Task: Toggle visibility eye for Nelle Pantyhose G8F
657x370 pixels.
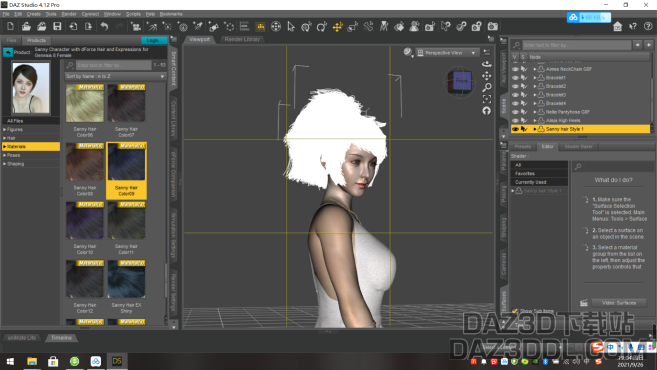Action: [515, 112]
